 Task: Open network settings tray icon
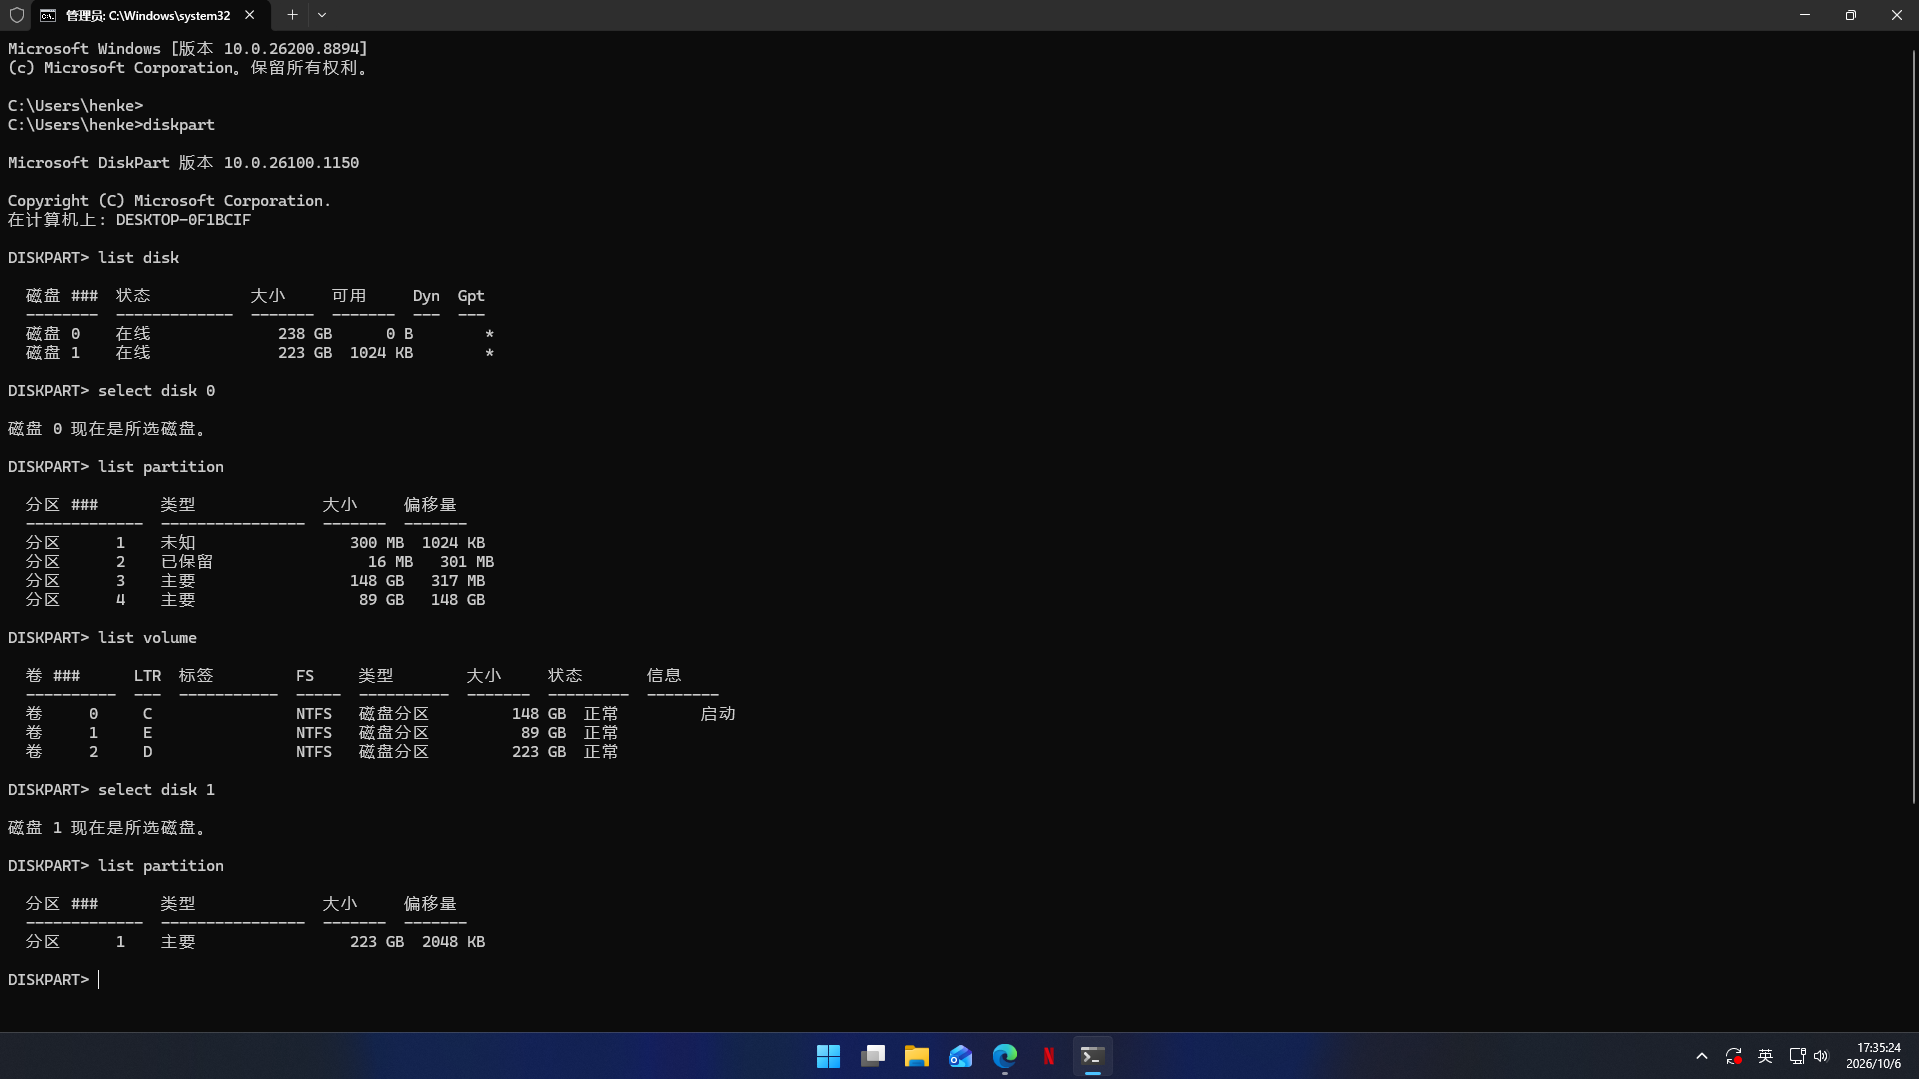tap(1797, 1056)
